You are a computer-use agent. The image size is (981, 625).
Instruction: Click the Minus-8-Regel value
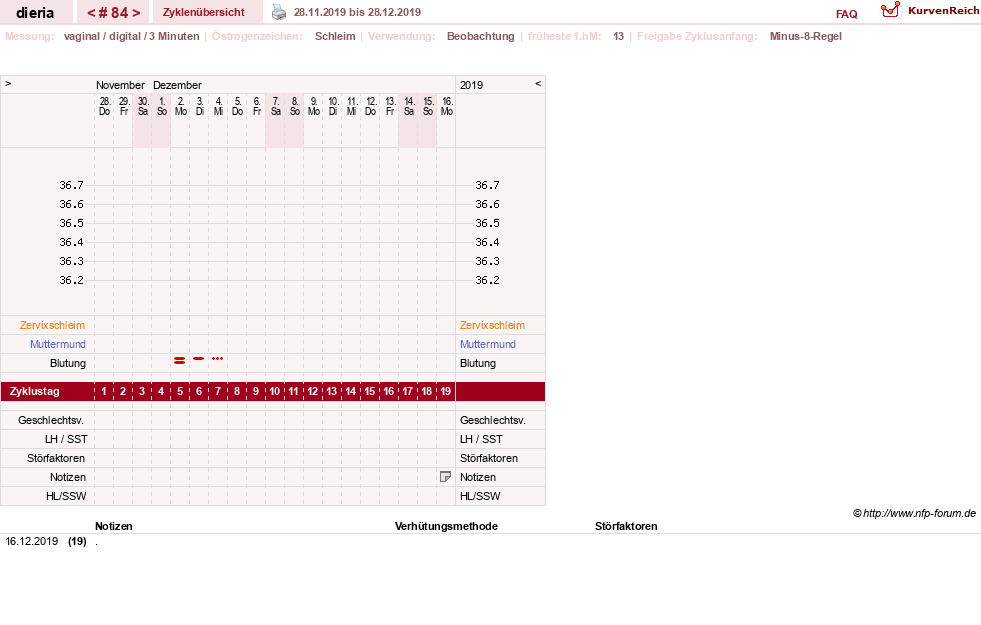[x=806, y=36]
